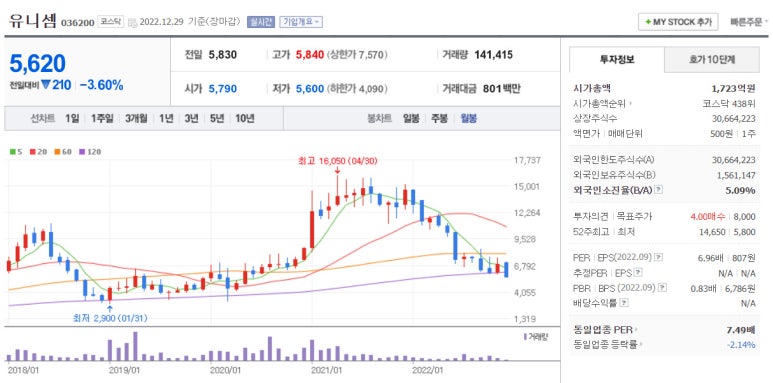Click the 거래량 volume chart legend
The width and height of the screenshot is (773, 383).
click(535, 337)
